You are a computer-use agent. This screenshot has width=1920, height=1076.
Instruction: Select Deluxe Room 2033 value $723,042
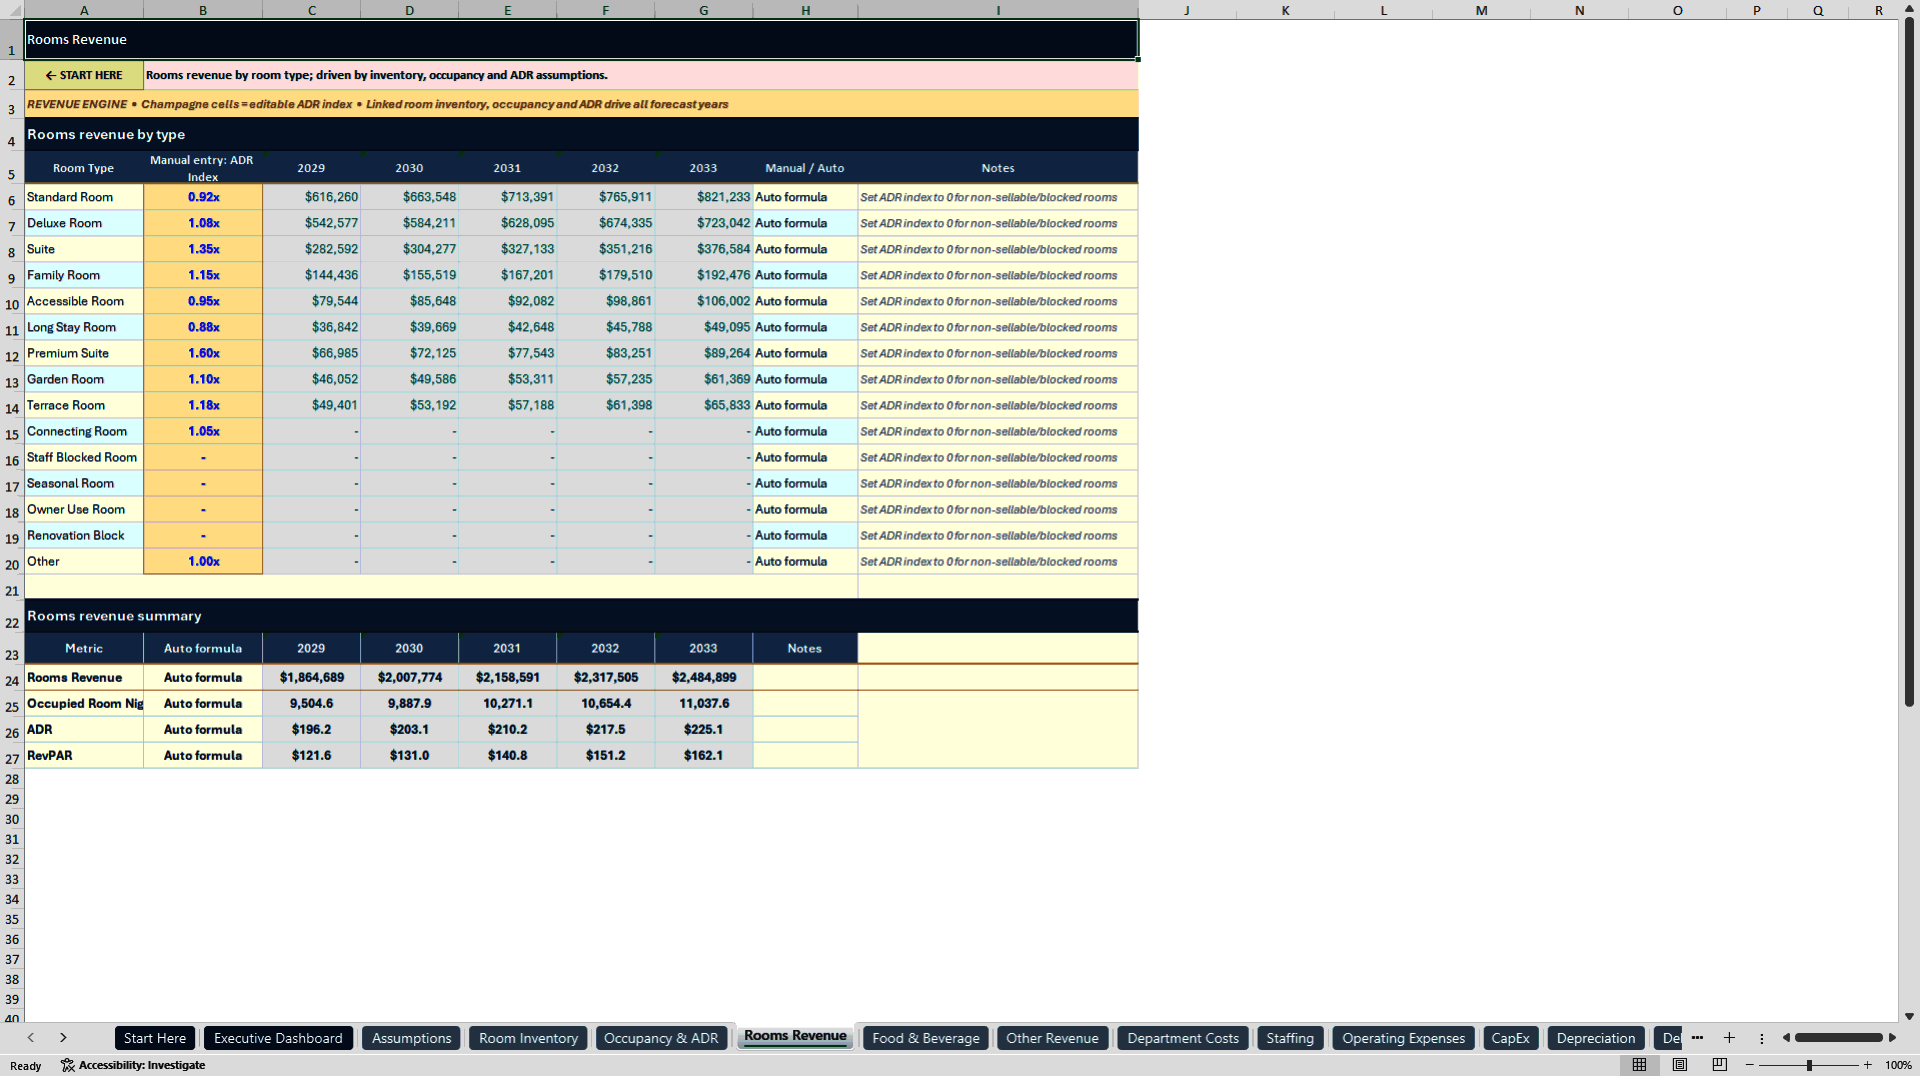(x=704, y=223)
